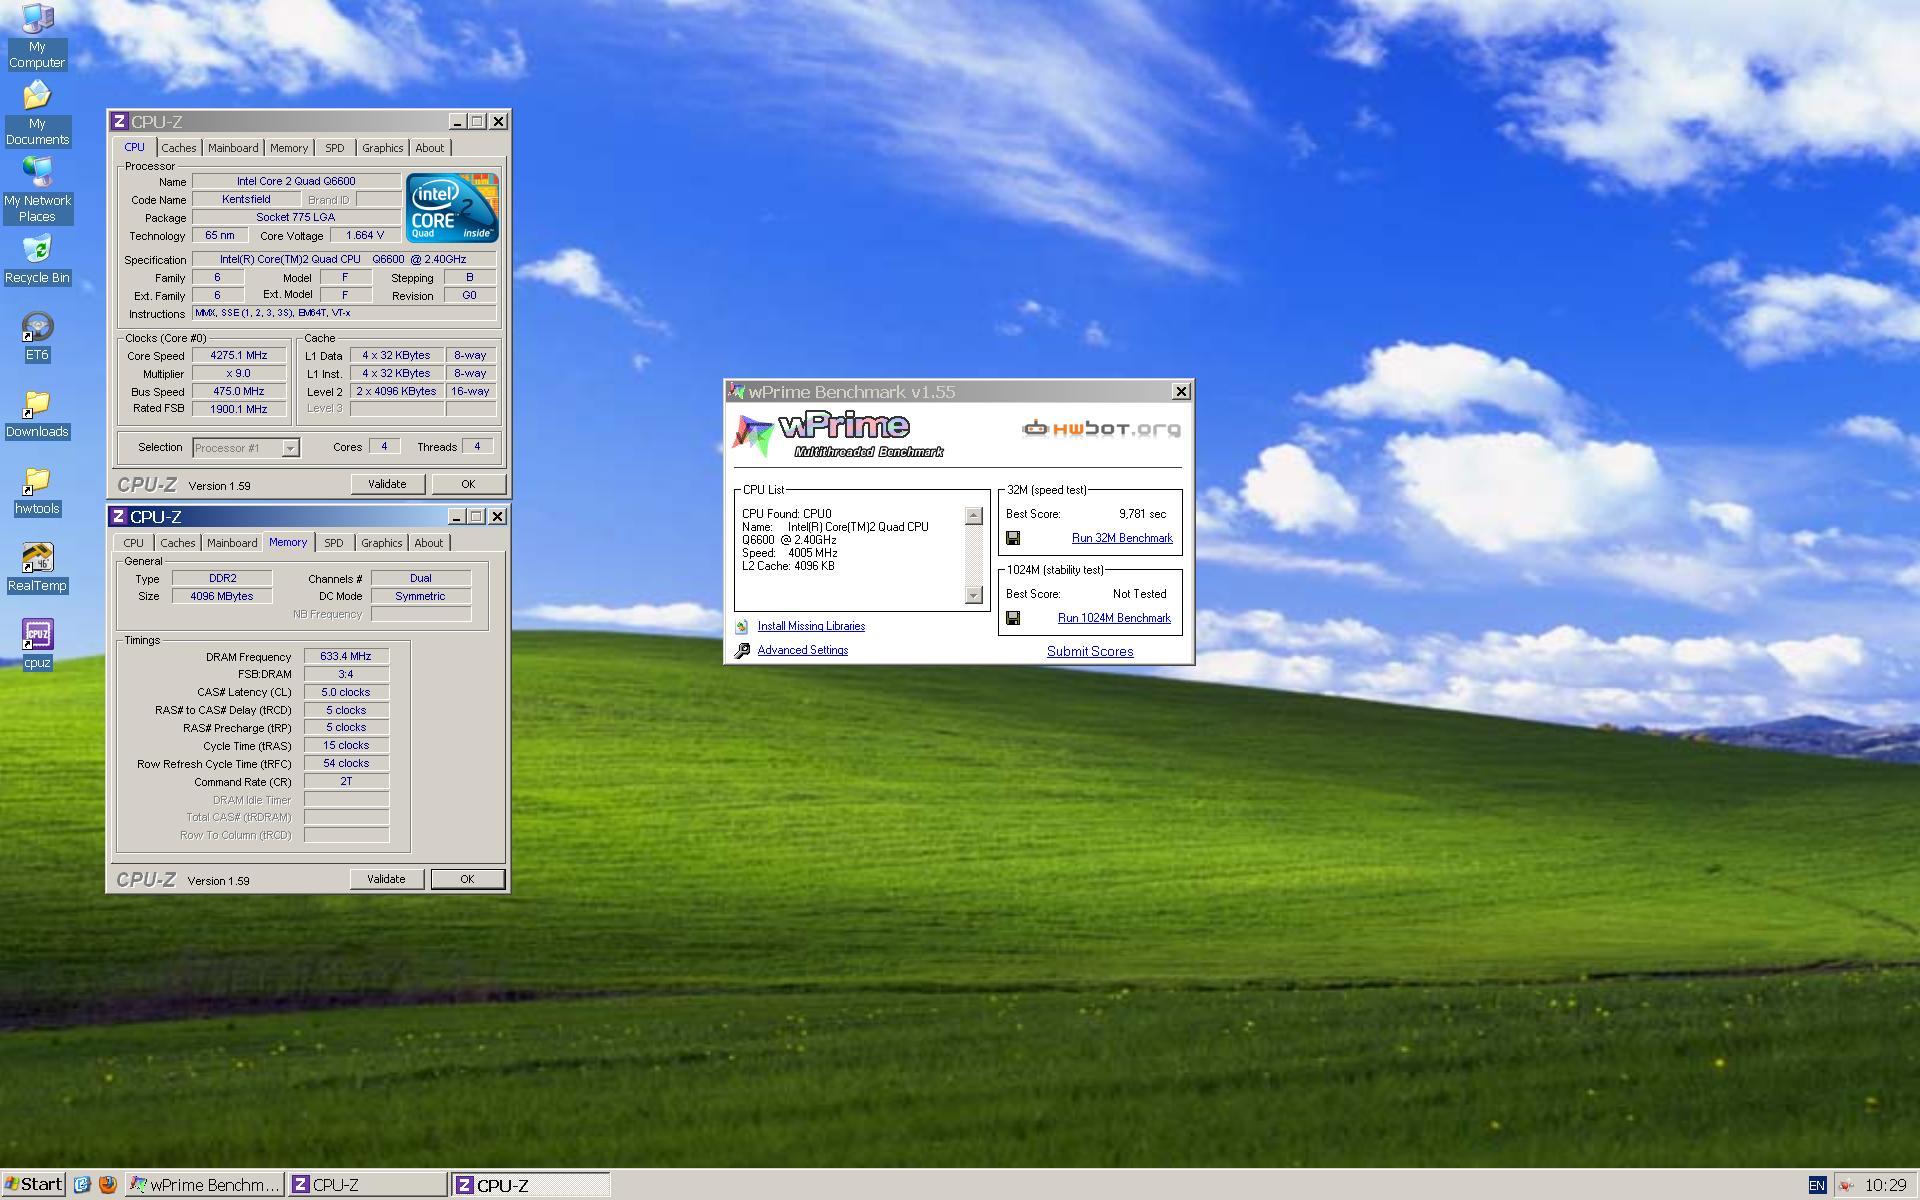This screenshot has width=1920, height=1200.
Task: Switch to Mainboard tab in upper CPU-Z
Action: pyautogui.click(x=233, y=148)
